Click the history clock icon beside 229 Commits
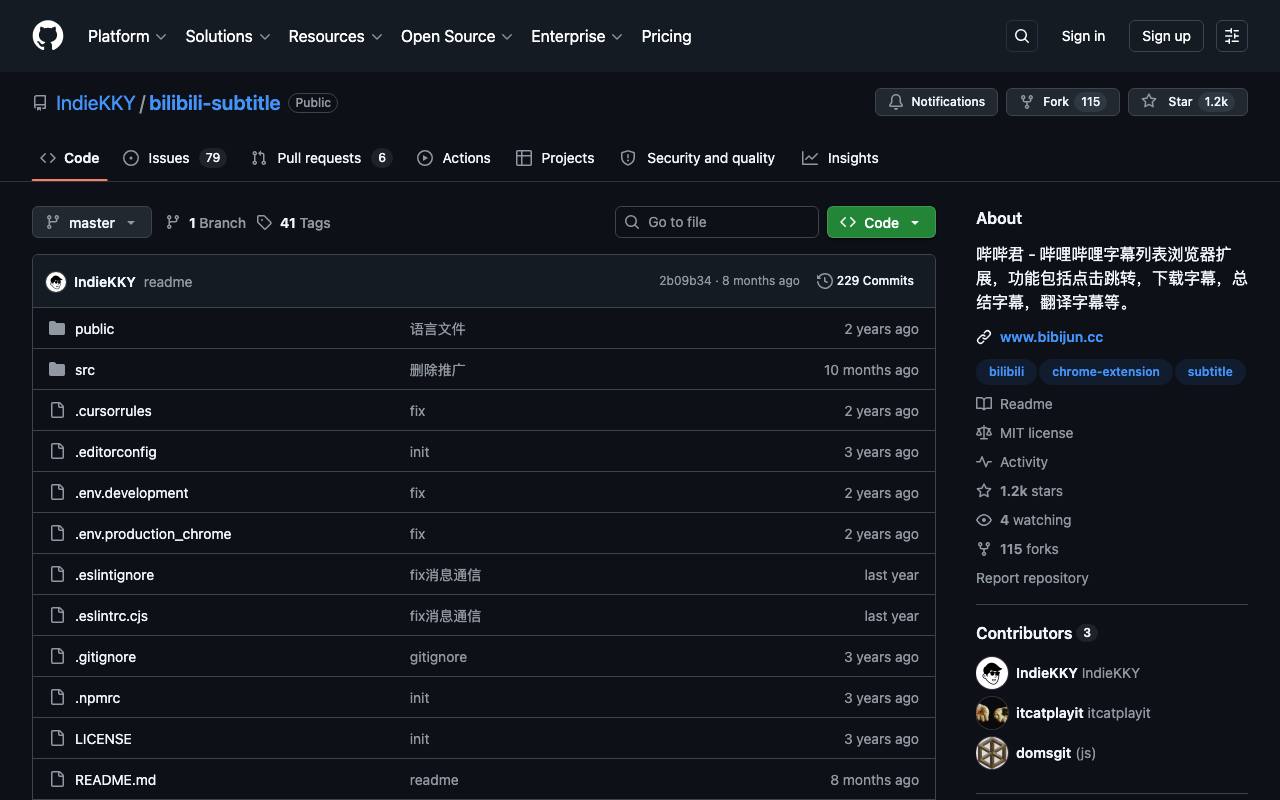Screen dimensions: 1280x800 pos(825,281)
